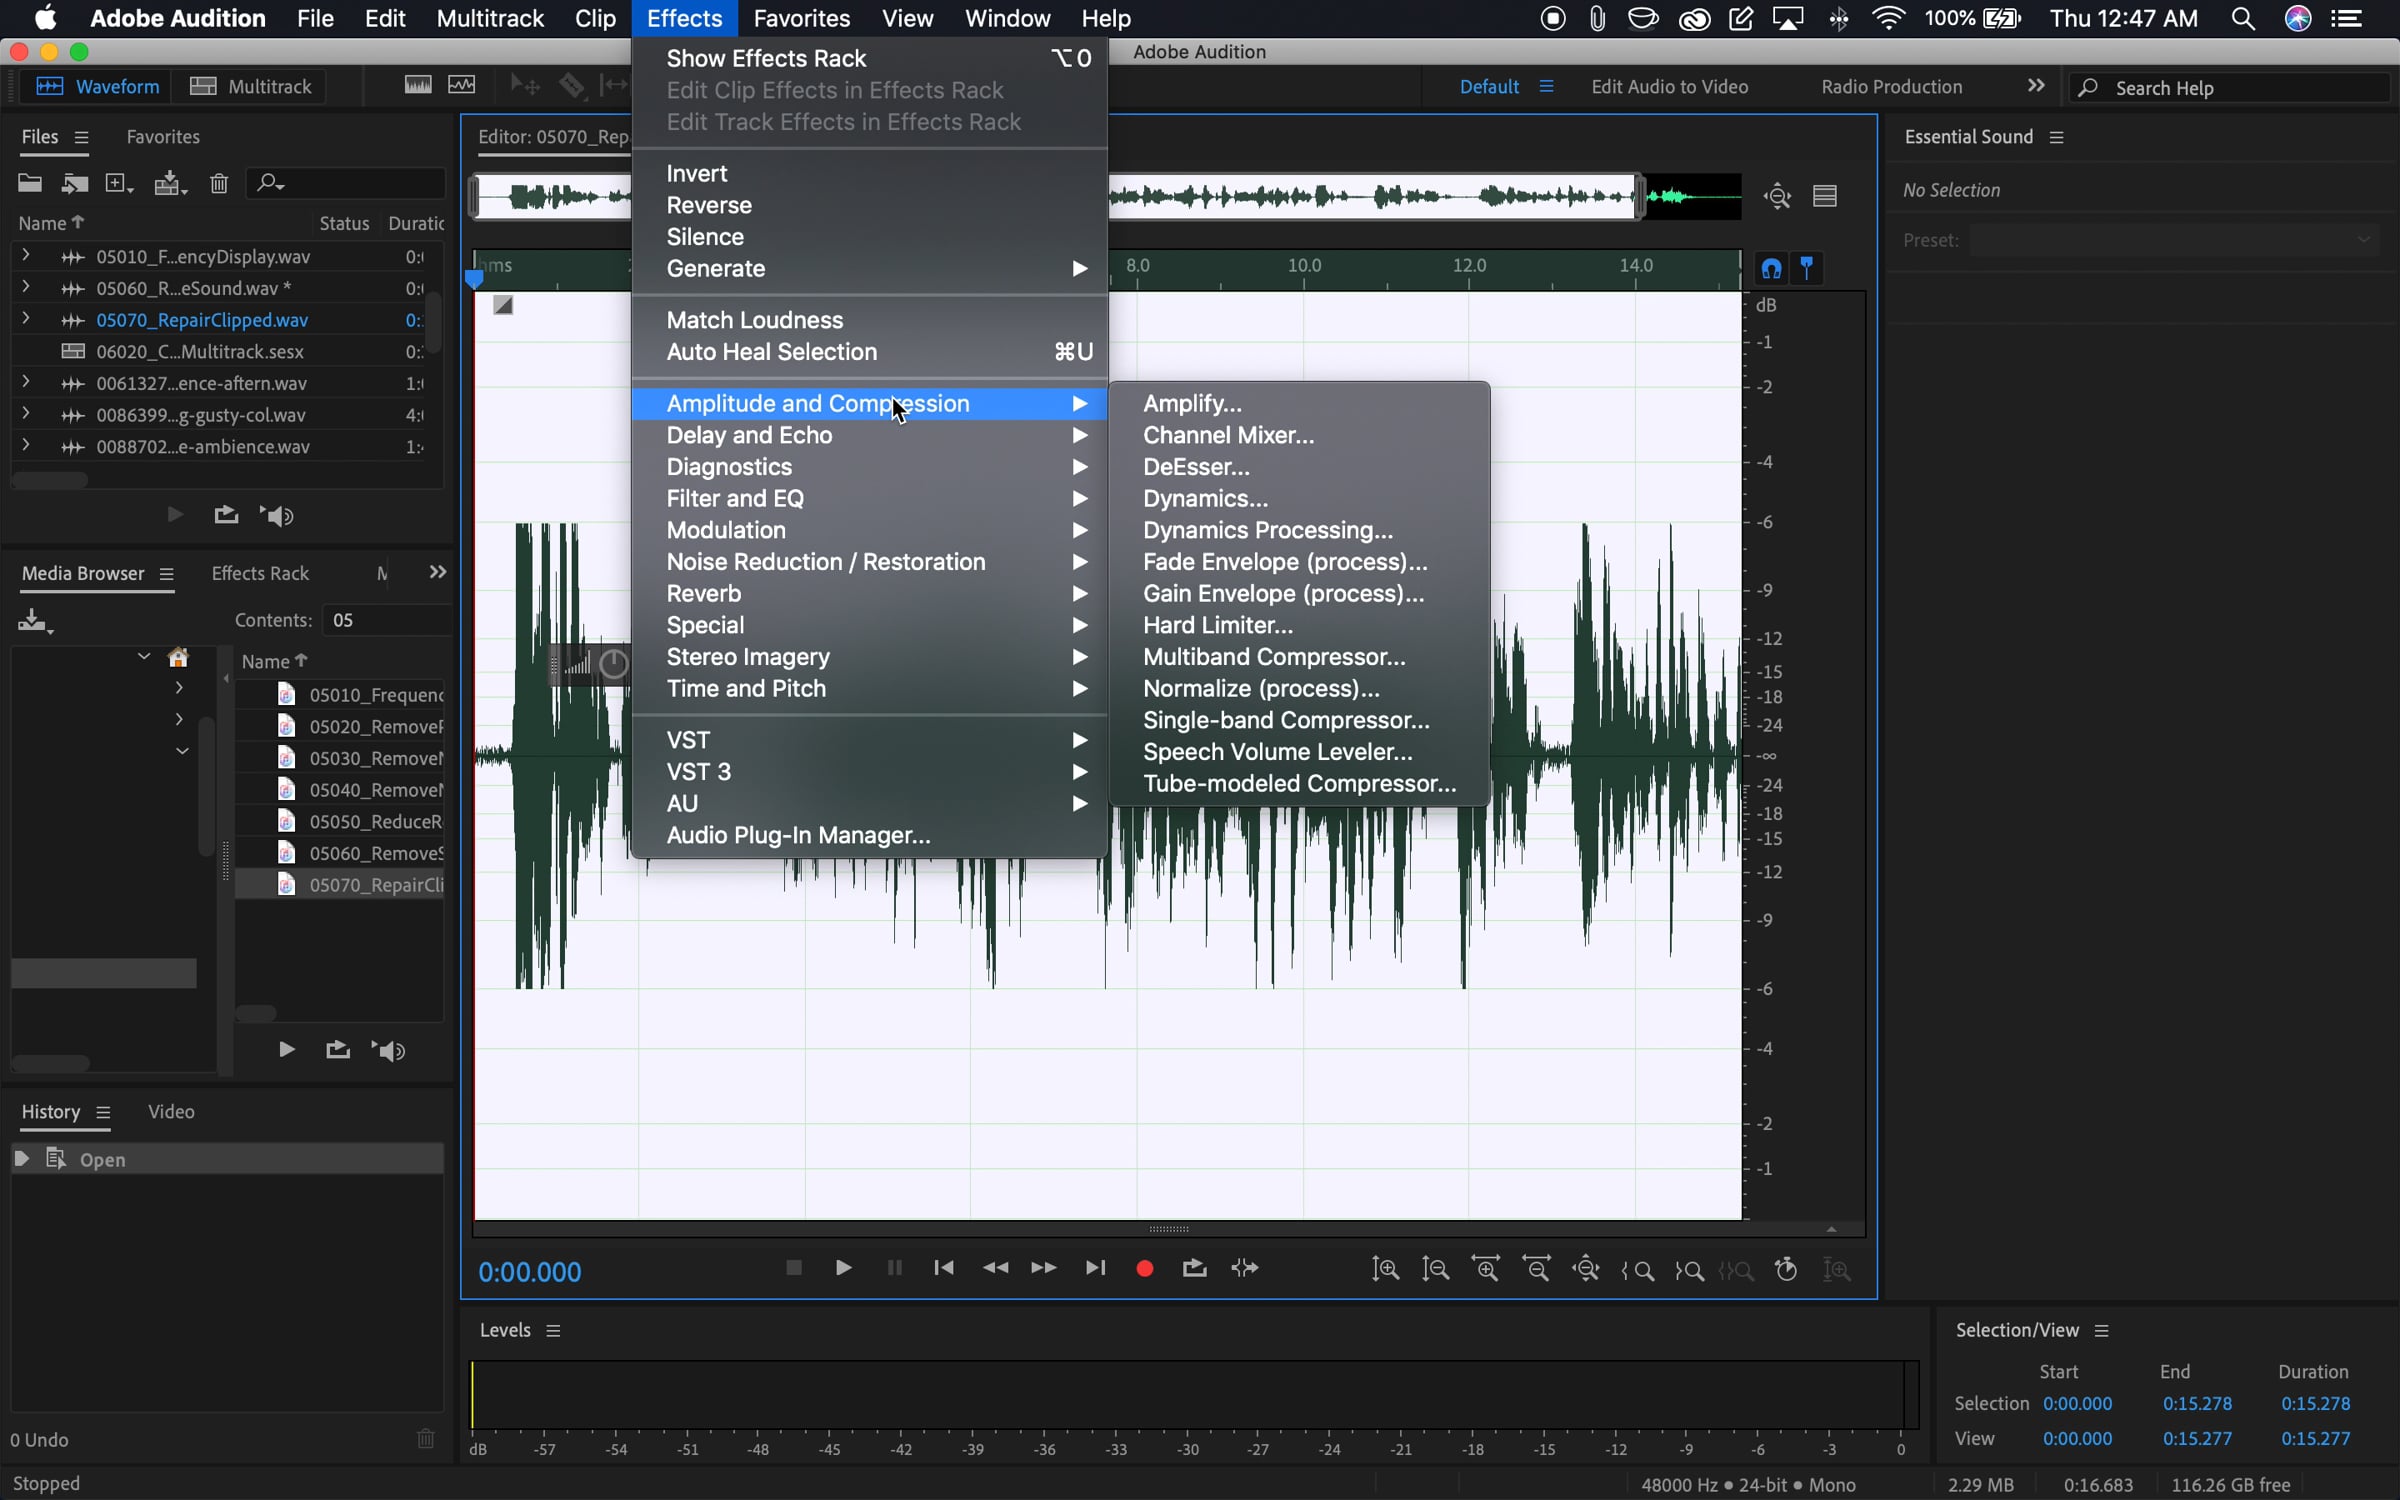The image size is (2400, 1500).
Task: Select the Radio Production workspace
Action: click(1891, 86)
